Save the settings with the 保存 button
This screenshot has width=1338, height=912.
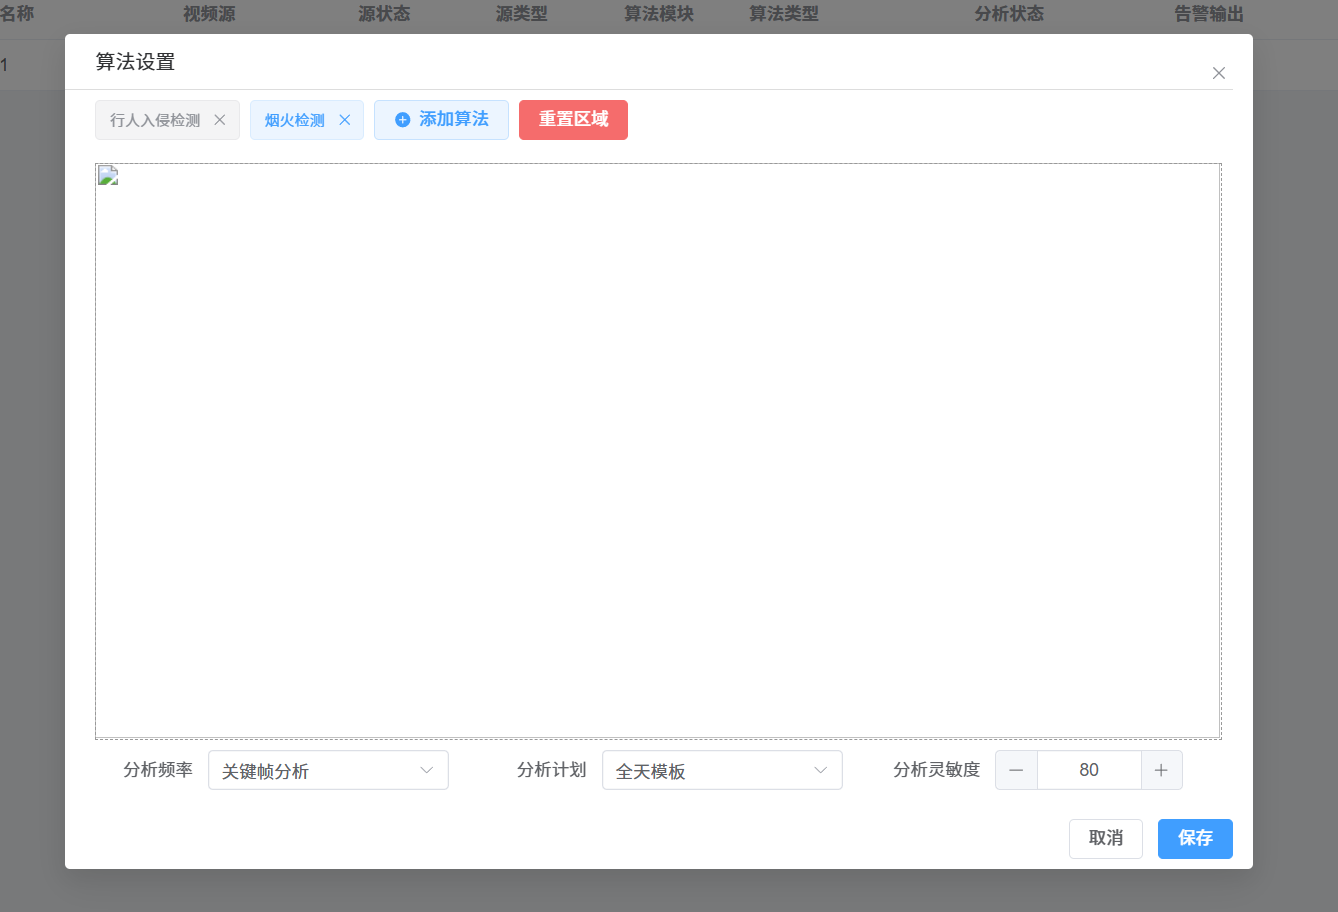click(x=1195, y=838)
